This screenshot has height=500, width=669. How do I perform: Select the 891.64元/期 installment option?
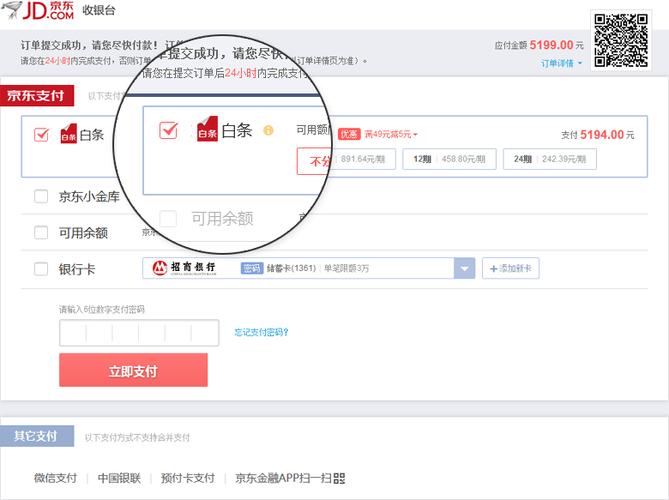click(364, 159)
